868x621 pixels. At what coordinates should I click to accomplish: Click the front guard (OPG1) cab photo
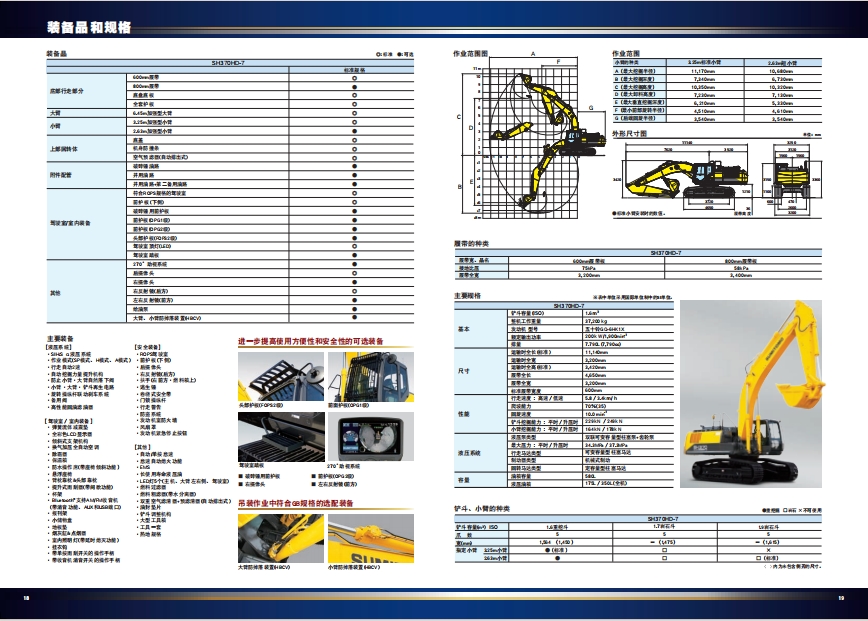point(370,376)
